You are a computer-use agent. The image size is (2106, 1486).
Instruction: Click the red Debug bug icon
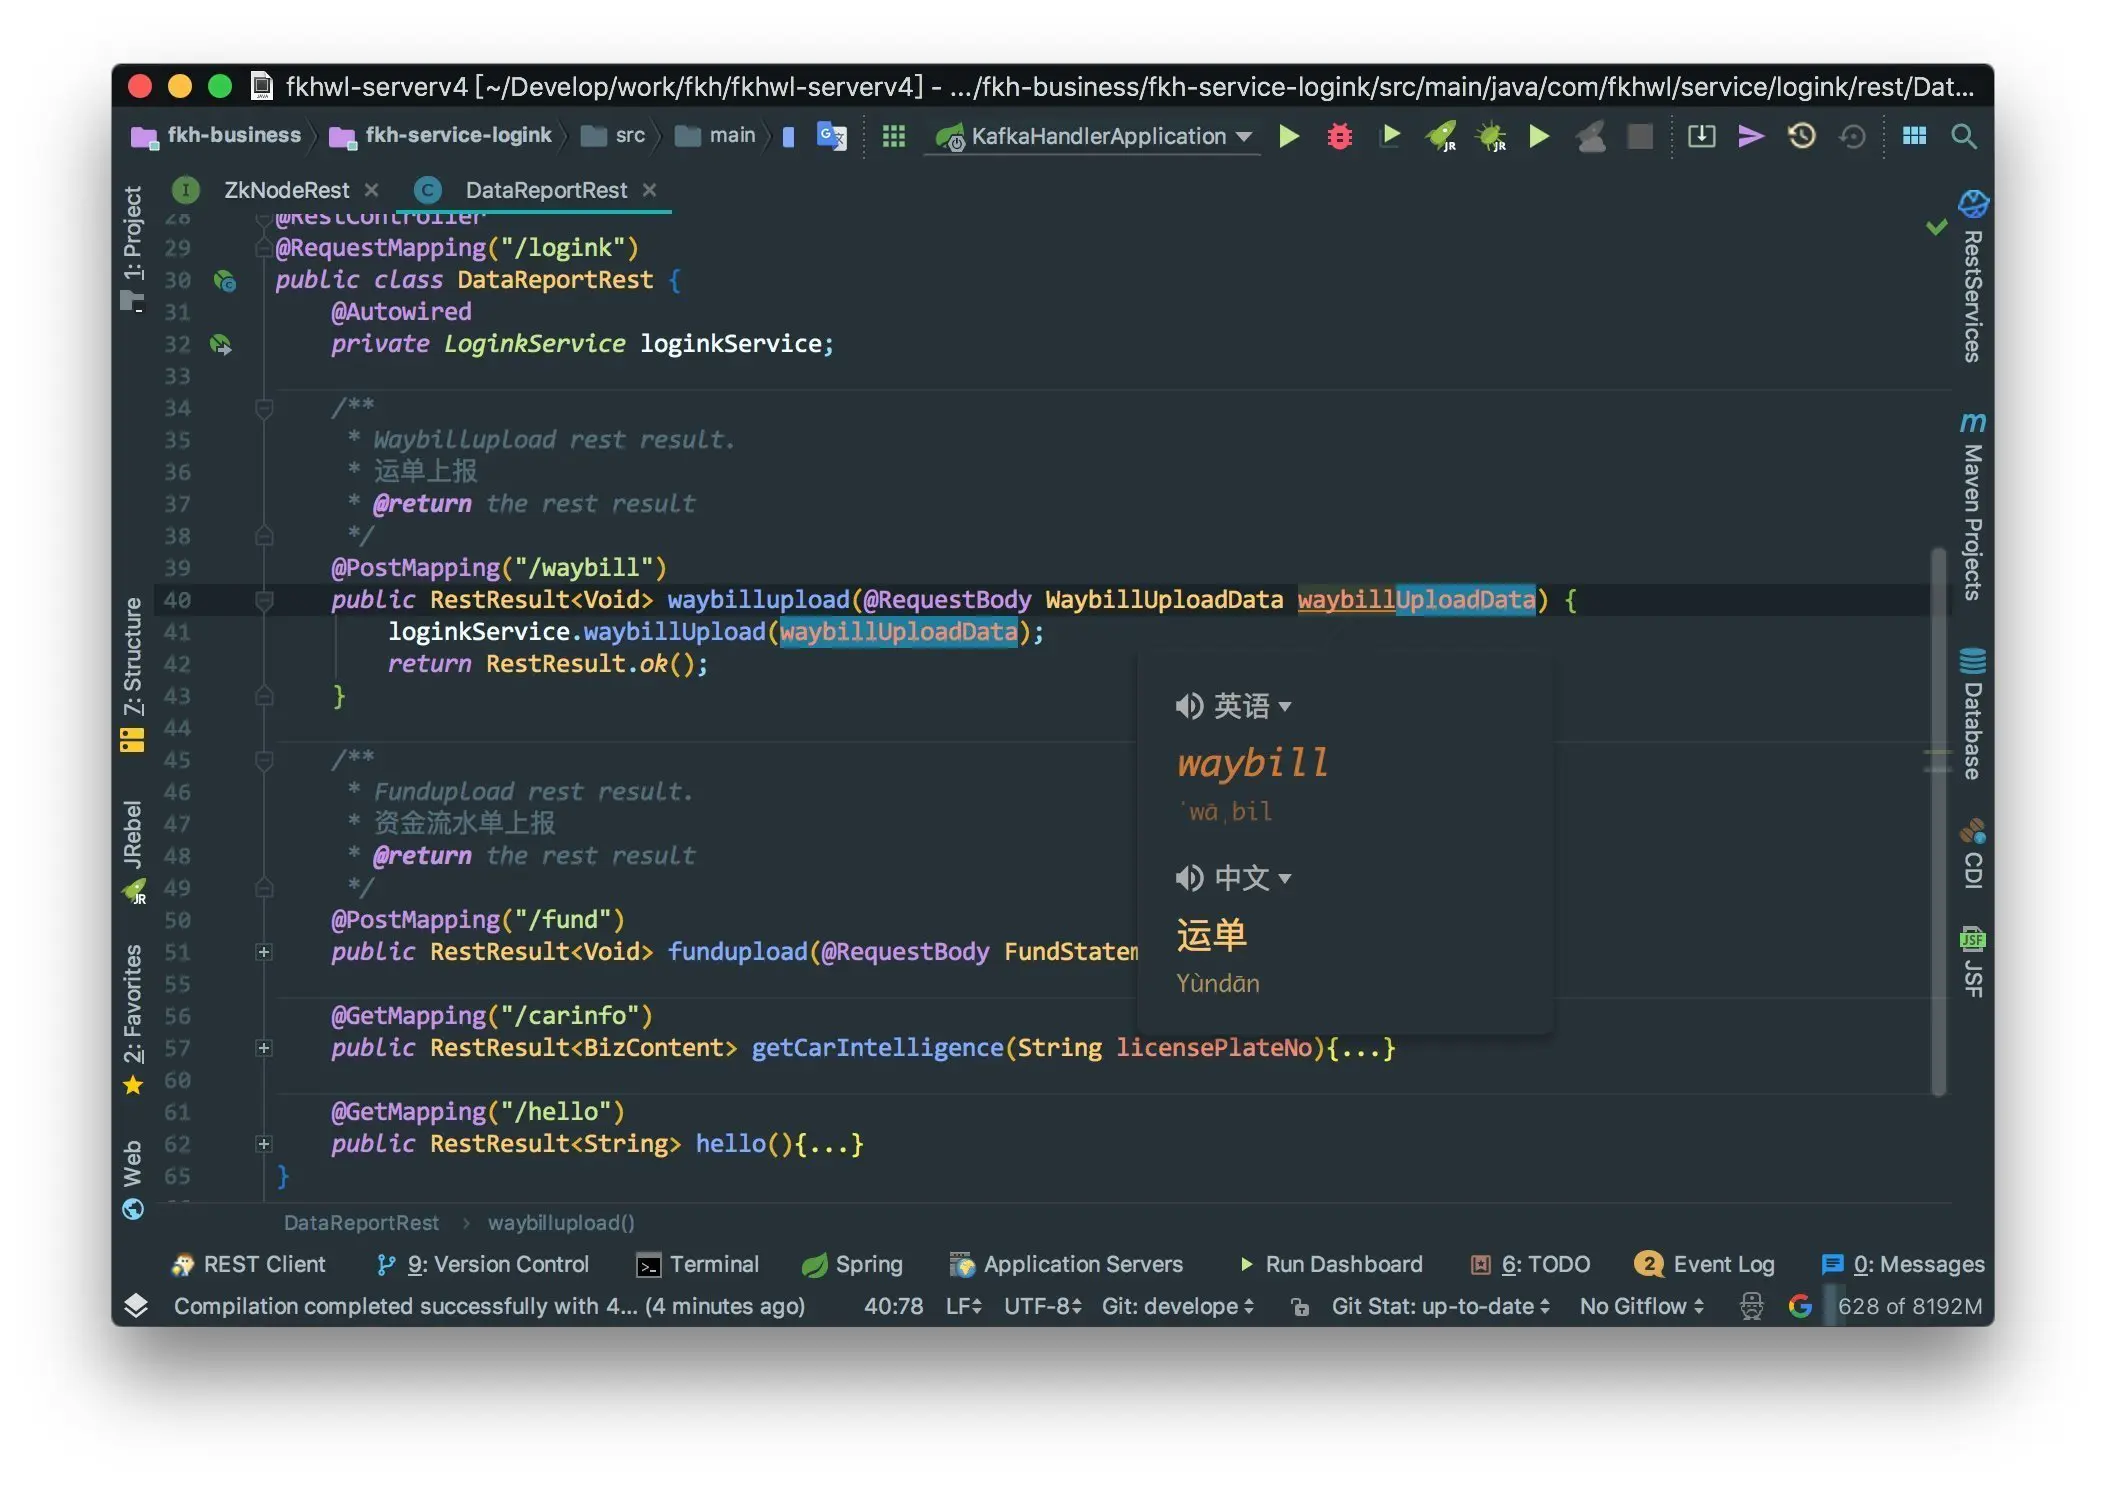click(1339, 136)
